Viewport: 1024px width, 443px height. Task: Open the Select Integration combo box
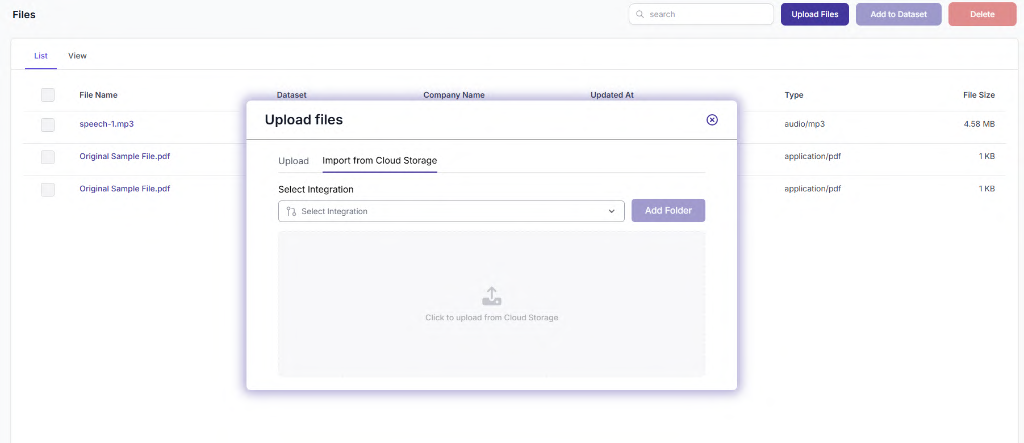(x=451, y=211)
